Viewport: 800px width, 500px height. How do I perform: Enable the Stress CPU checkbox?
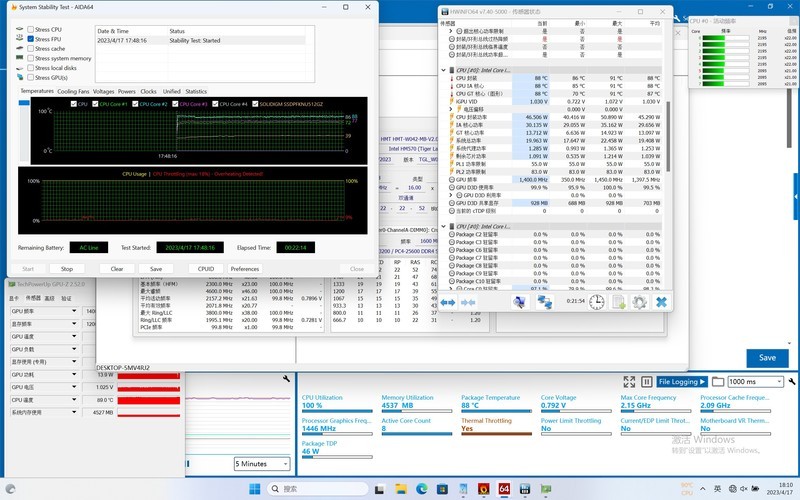point(30,30)
